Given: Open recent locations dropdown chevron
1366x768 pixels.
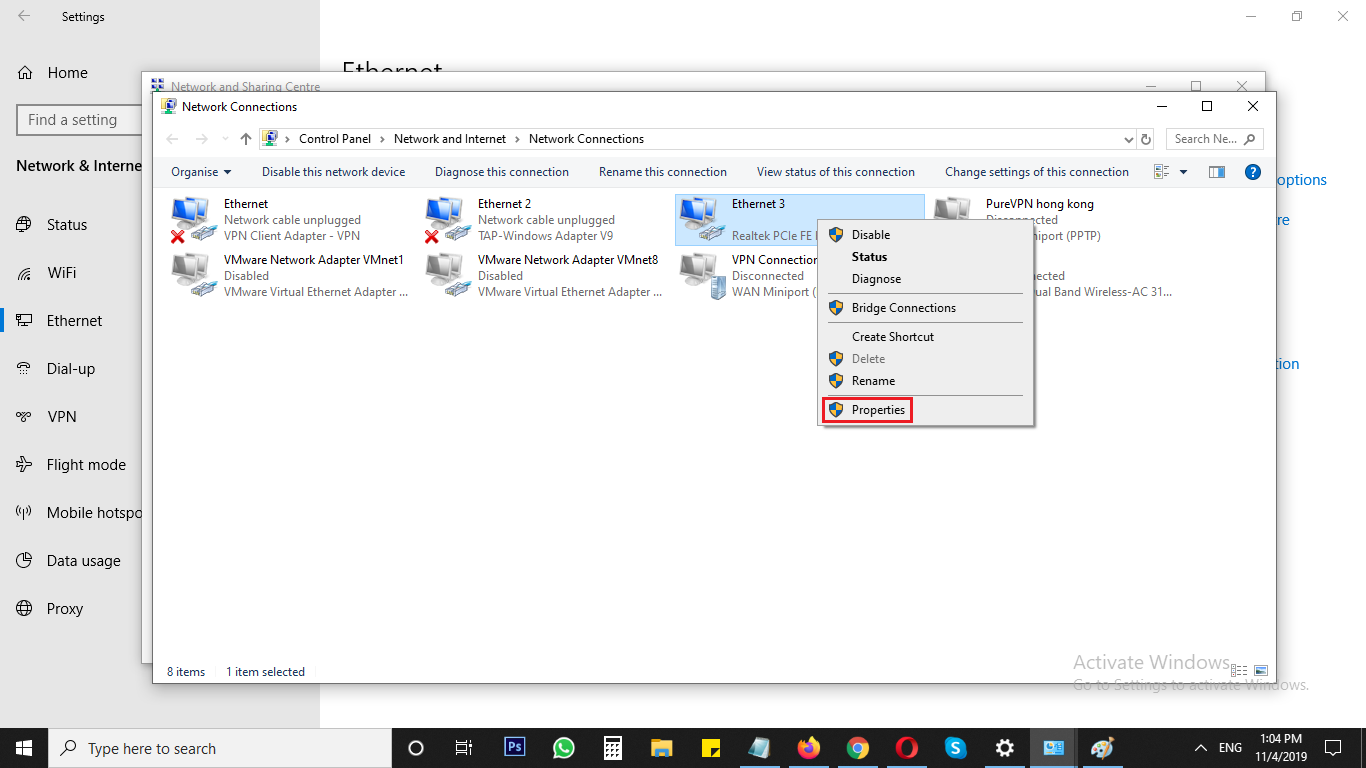Looking at the screenshot, I should click(224, 139).
